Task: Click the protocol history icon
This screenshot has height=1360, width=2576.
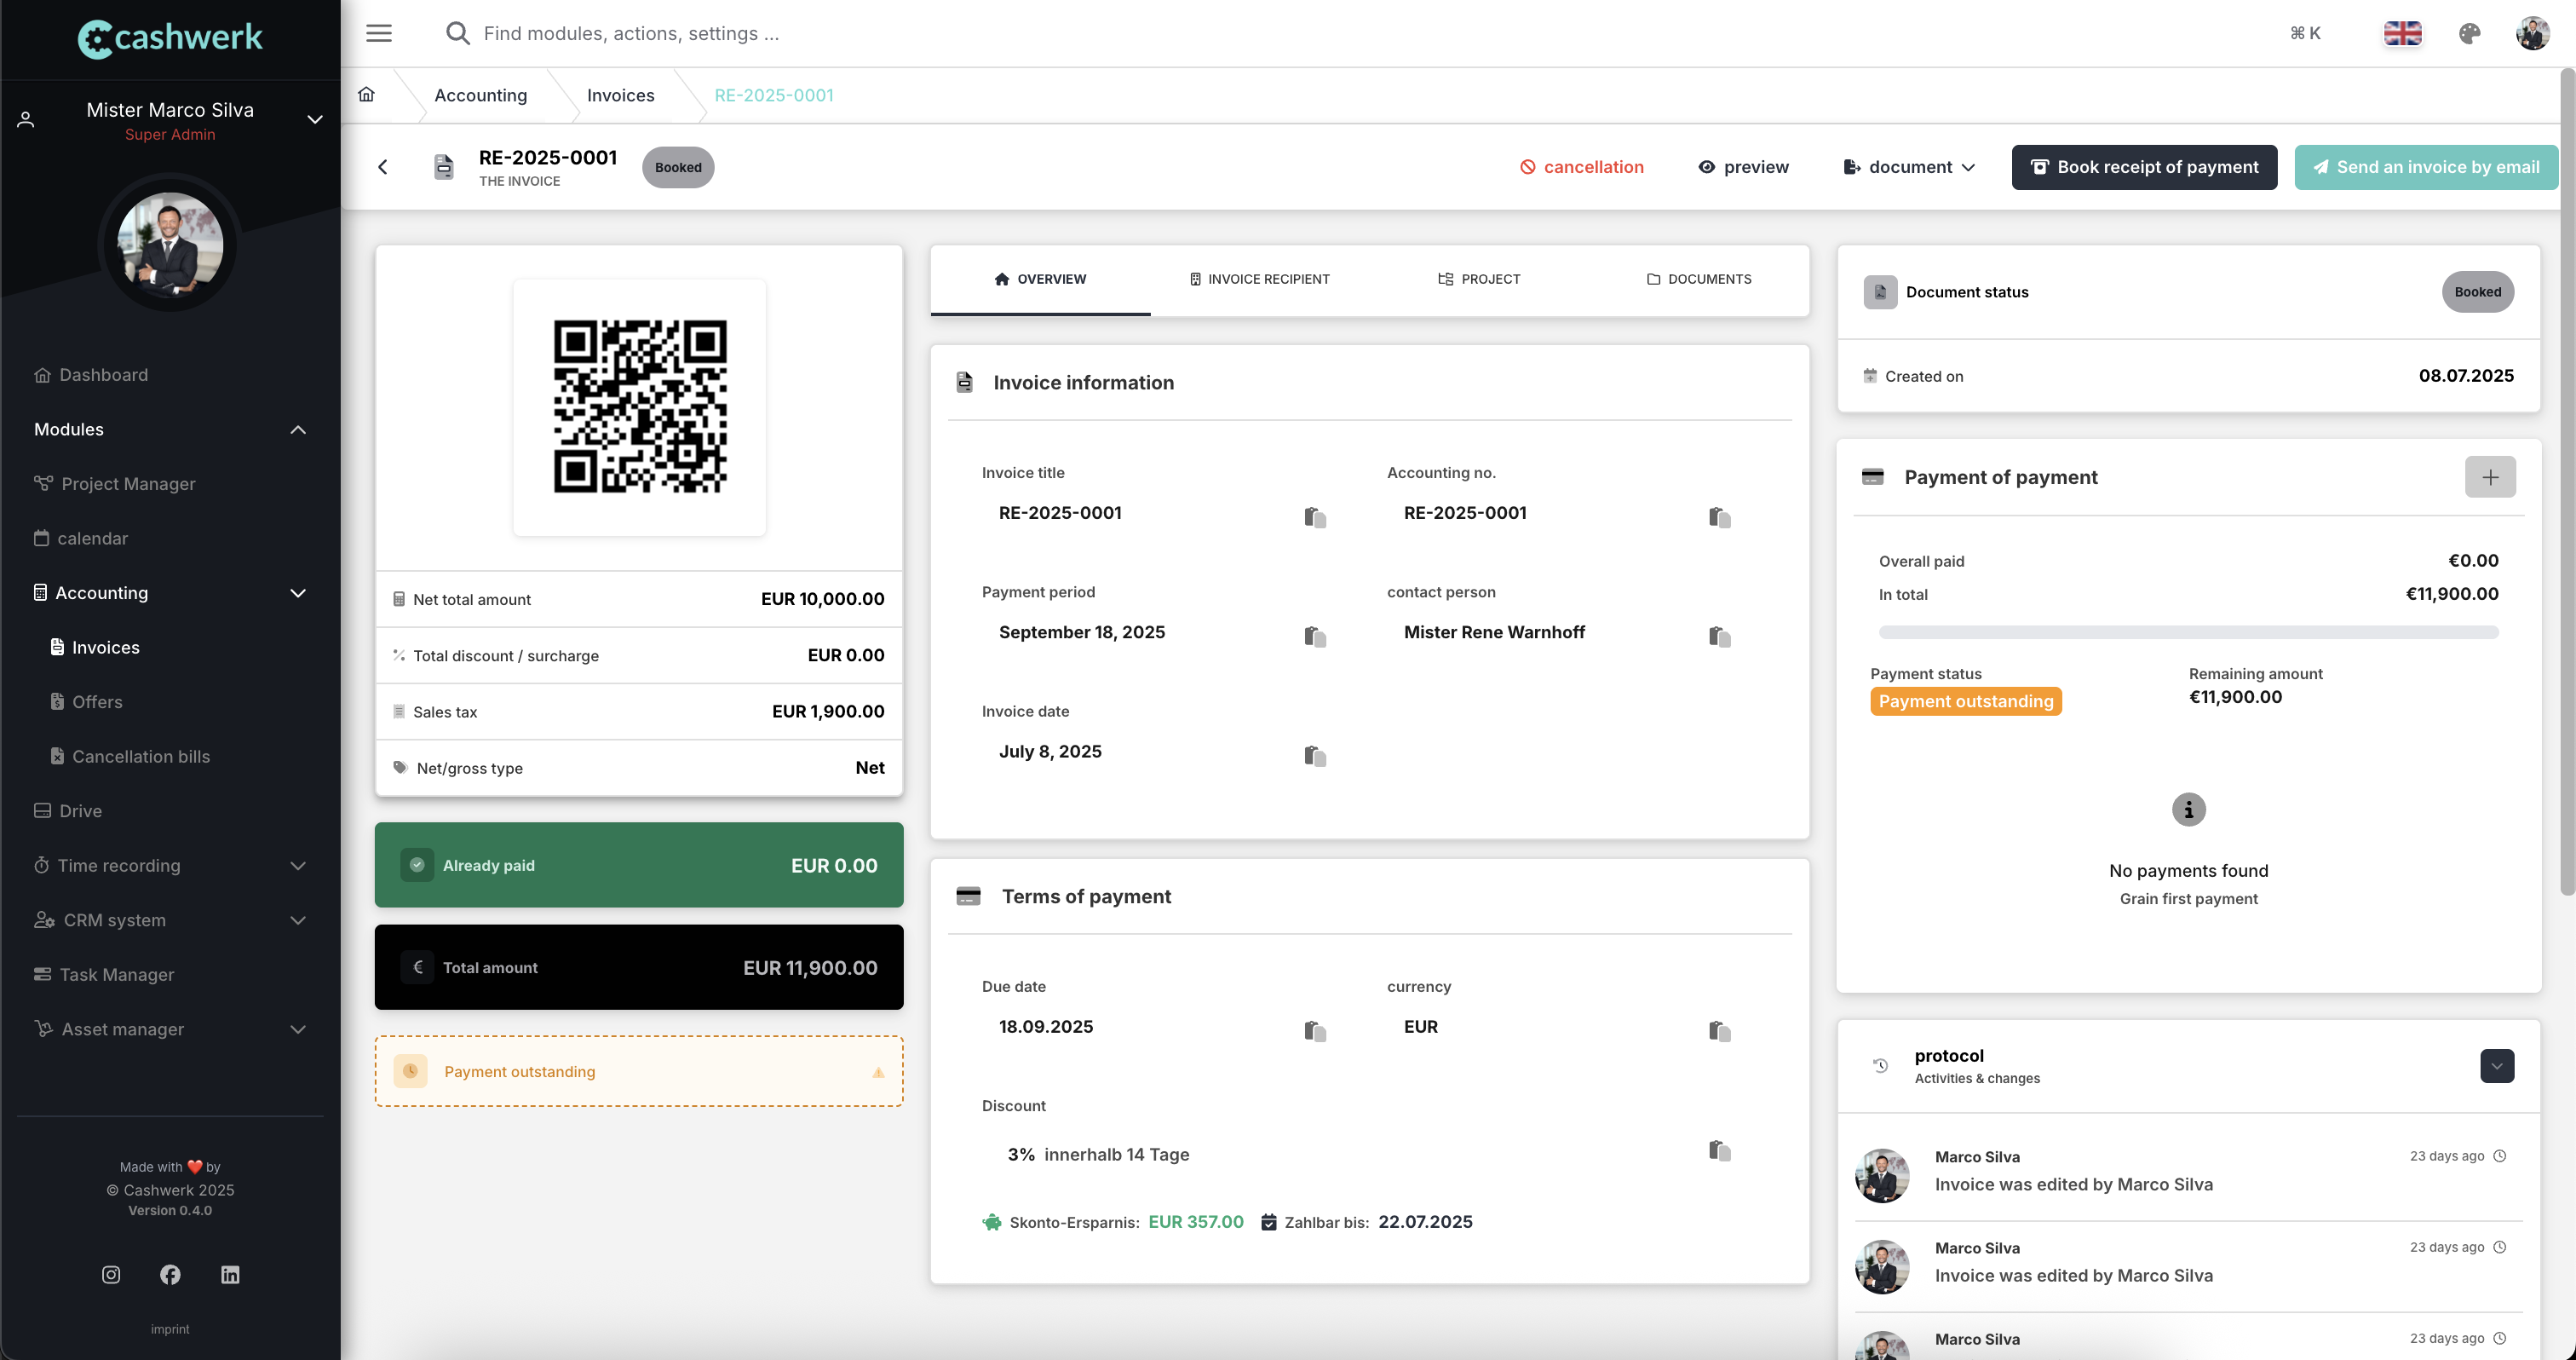Action: coord(1880,1065)
